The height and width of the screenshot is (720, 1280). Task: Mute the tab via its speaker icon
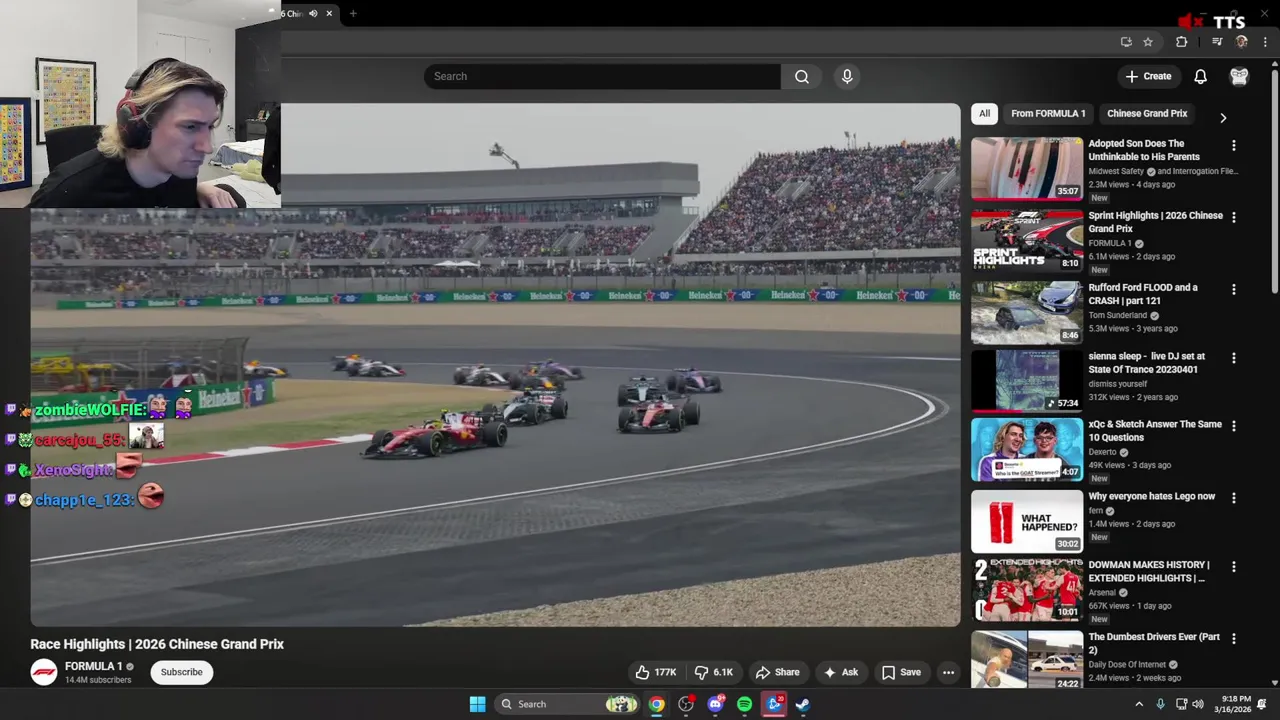pos(313,13)
